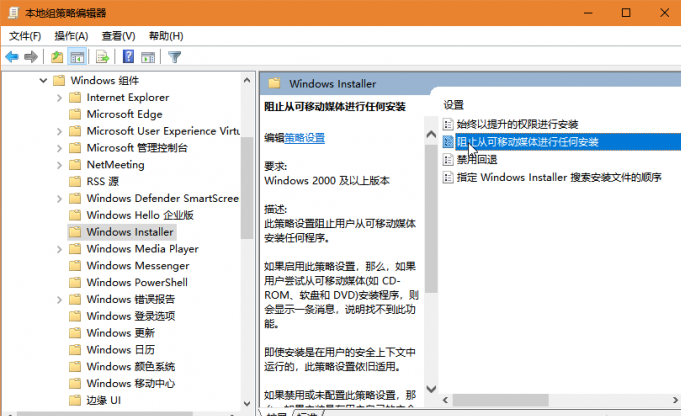Image resolution: width=681 pixels, height=416 pixels.
Task: Click the Group Policy Editor title bar icon
Action: click(x=13, y=13)
